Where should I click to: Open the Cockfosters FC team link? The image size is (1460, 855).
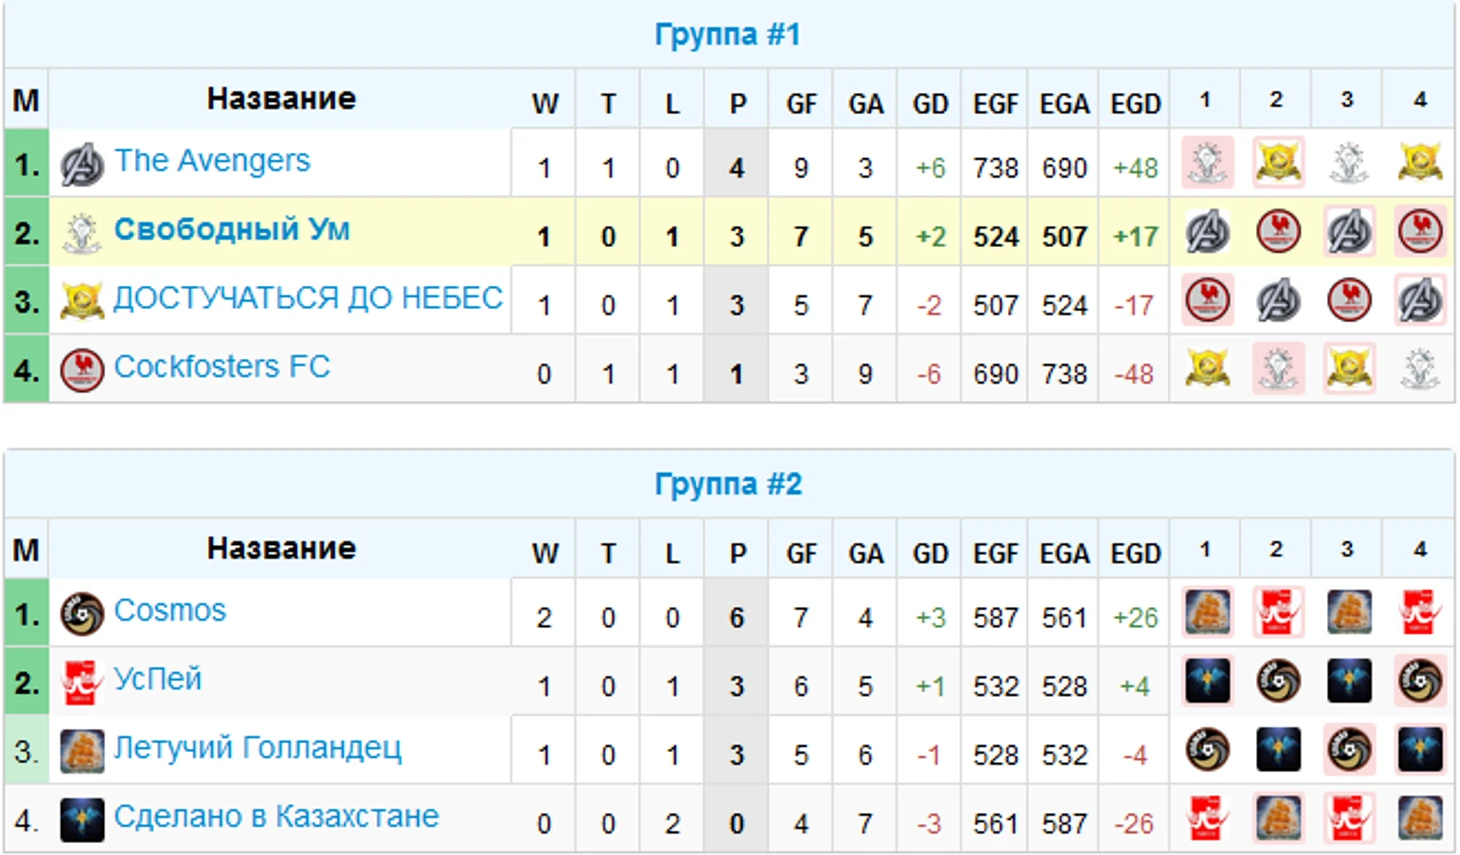point(222,367)
